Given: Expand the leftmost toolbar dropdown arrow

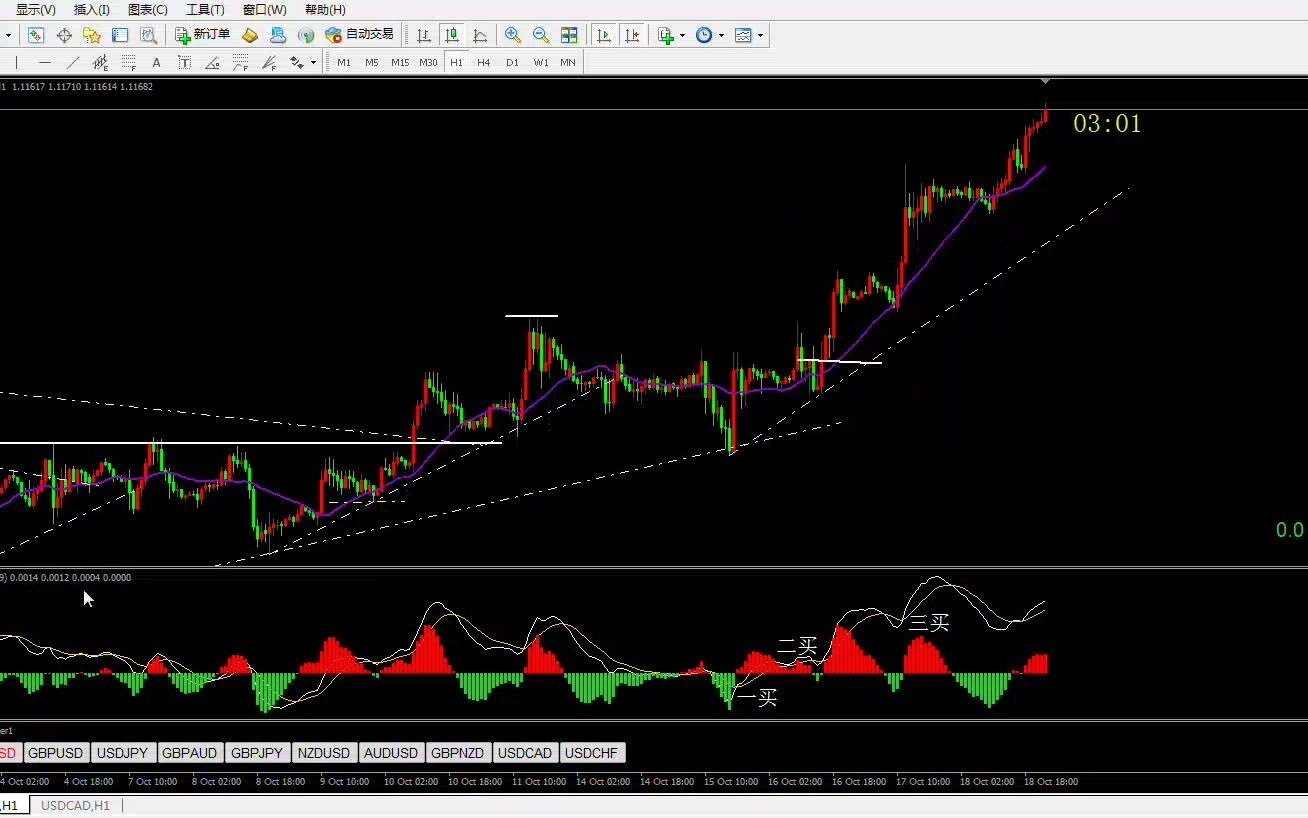Looking at the screenshot, I should pyautogui.click(x=8, y=35).
